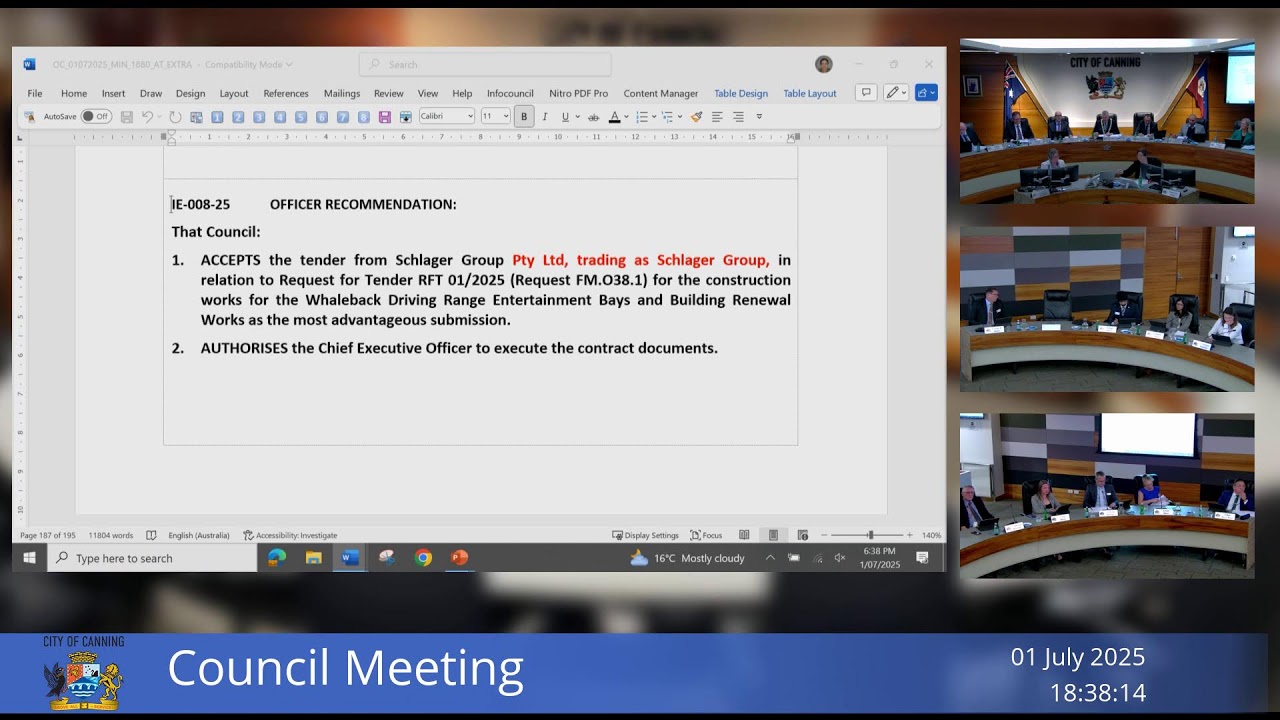Click the purple Save icon in toolbar
1280x720 pixels.
pos(384,117)
